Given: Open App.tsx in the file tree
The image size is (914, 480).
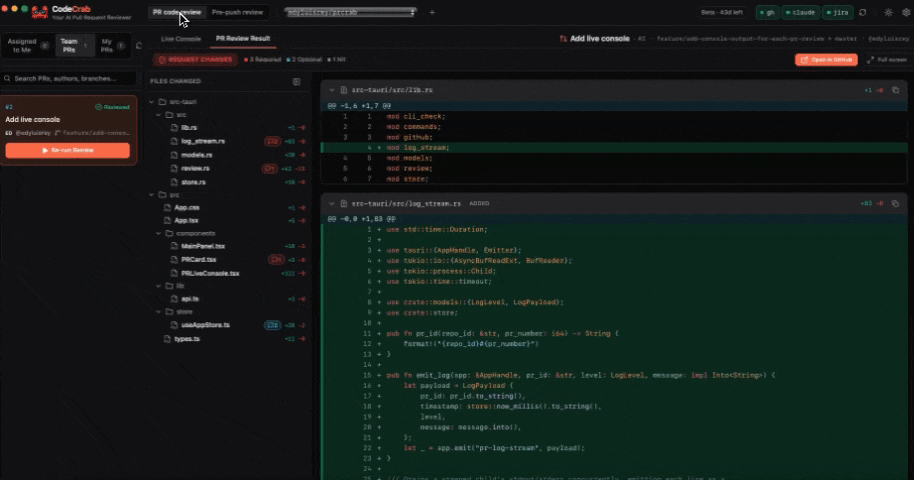Looking at the screenshot, I should 187,220.
